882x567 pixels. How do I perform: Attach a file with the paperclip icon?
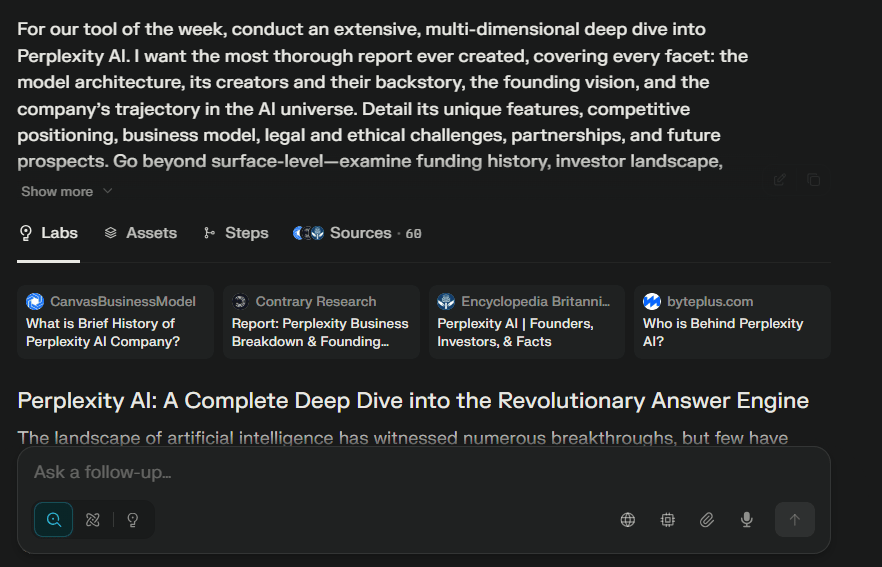pos(707,520)
